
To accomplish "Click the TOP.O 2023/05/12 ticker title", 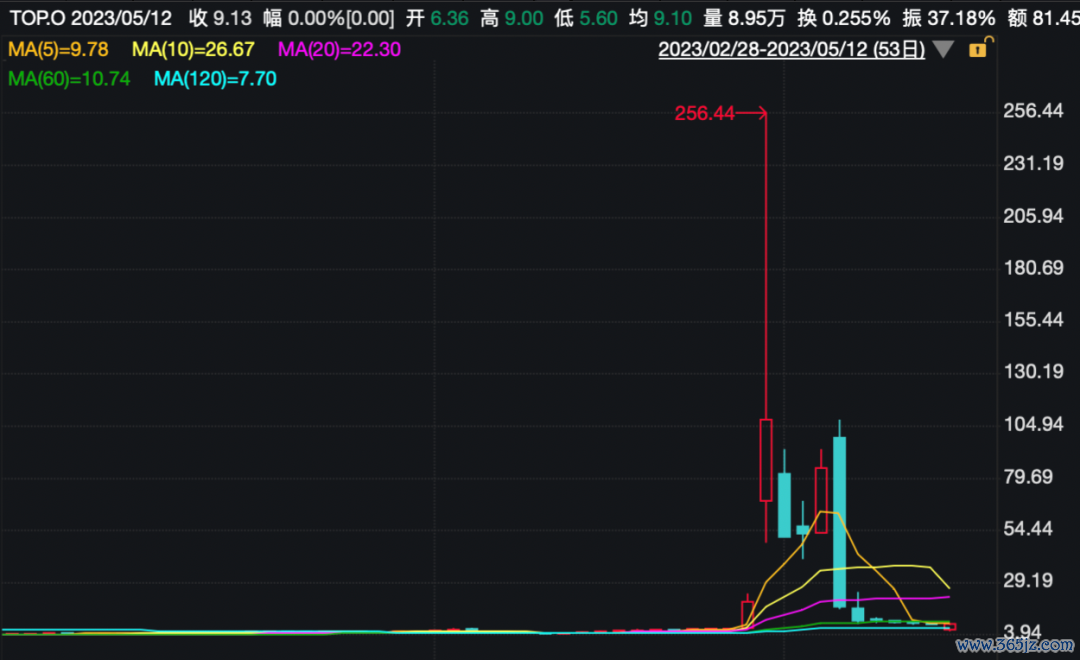I will 90,18.
